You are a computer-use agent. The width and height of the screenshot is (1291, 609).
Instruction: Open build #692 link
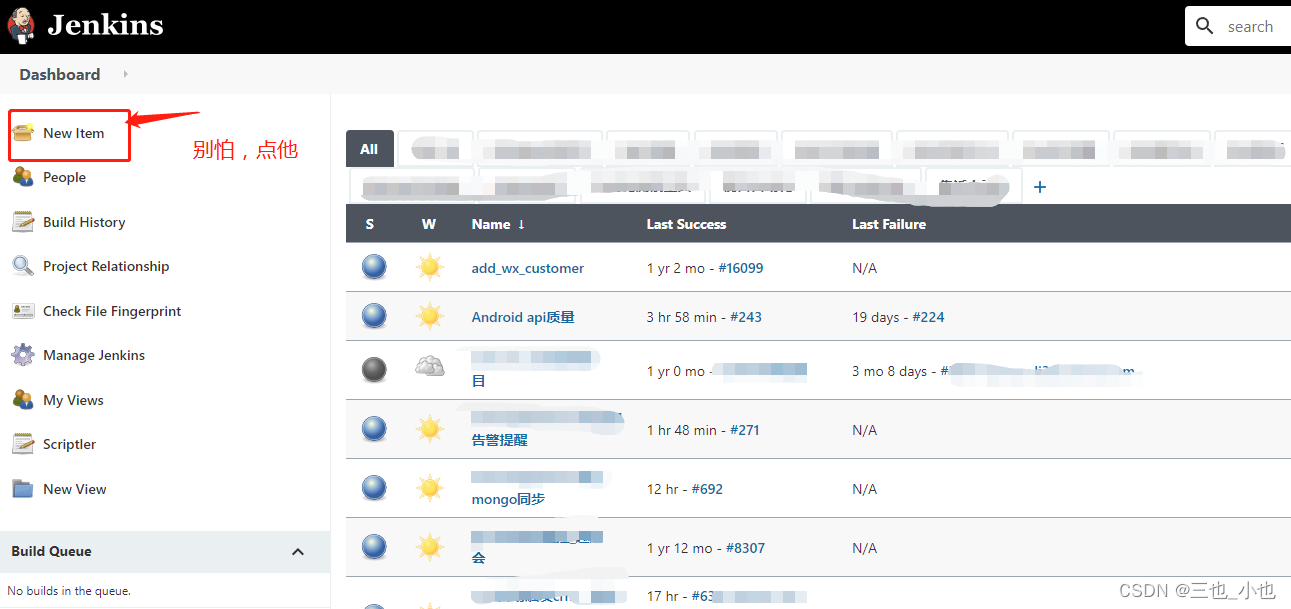[x=707, y=489]
